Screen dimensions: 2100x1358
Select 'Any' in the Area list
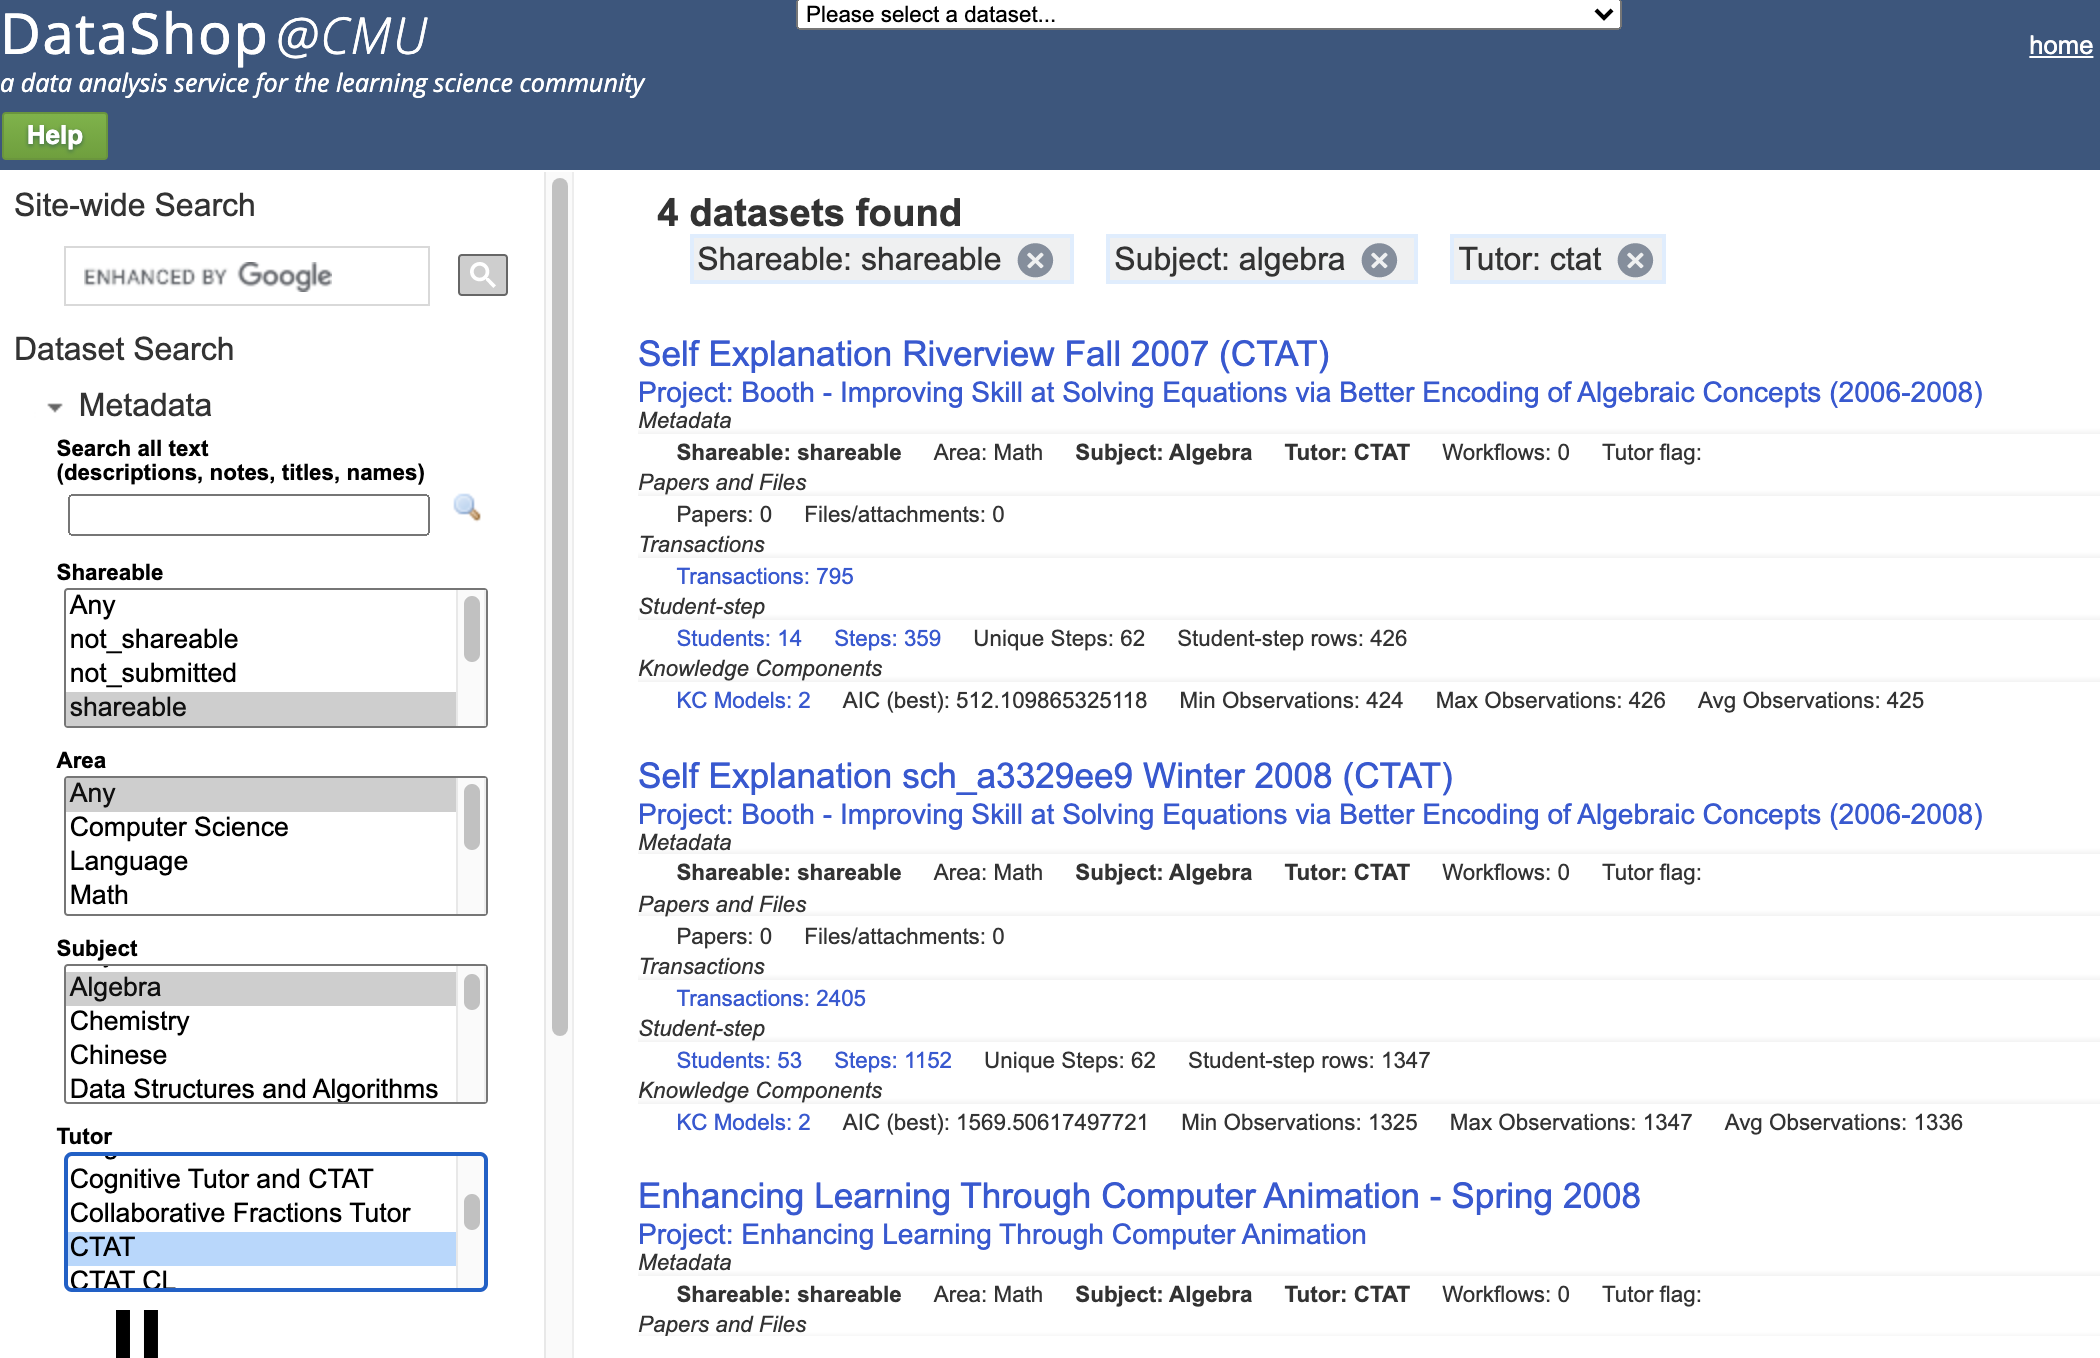click(262, 794)
